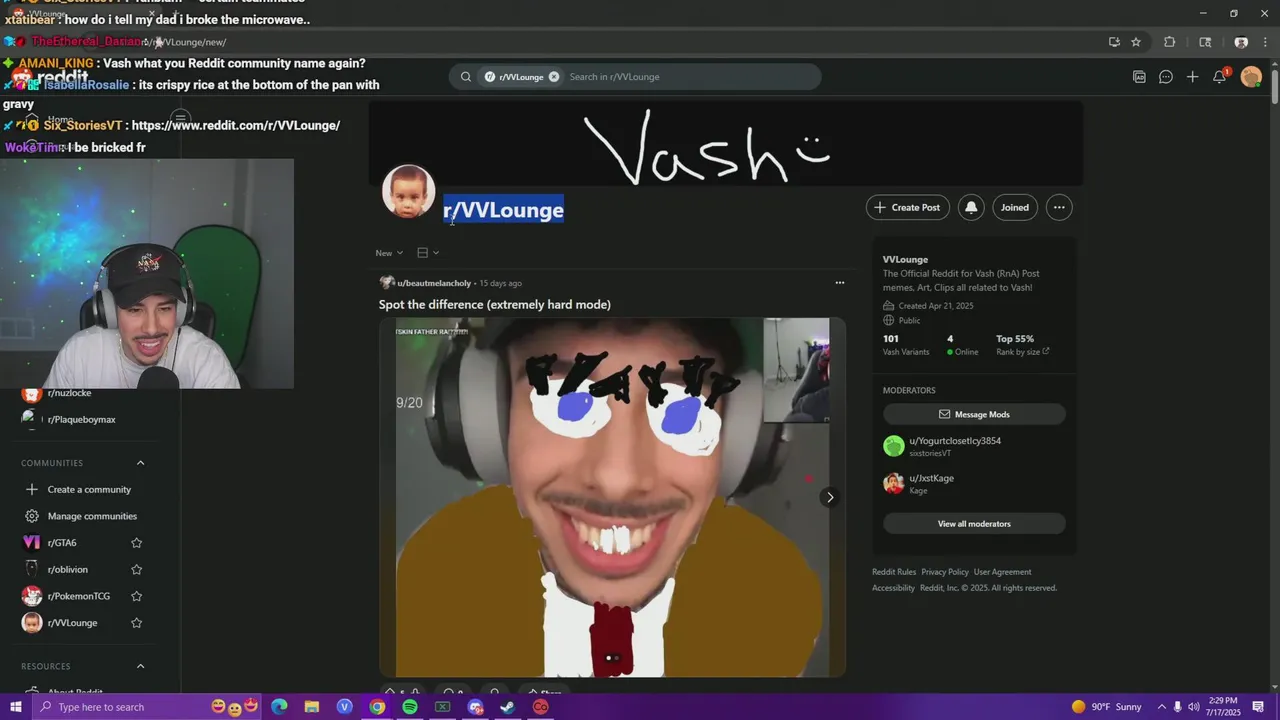The image size is (1280, 720).
Task: Favorite r/GTA6 with its star
Action: pyautogui.click(x=137, y=543)
